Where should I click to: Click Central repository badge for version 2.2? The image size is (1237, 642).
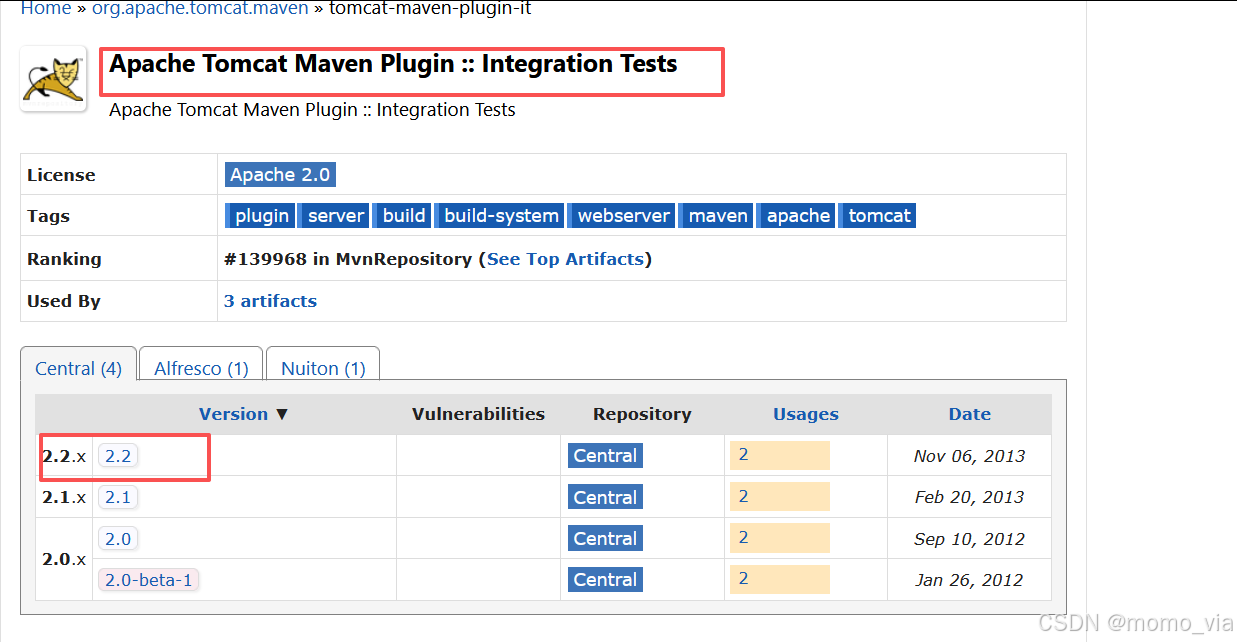tap(605, 456)
